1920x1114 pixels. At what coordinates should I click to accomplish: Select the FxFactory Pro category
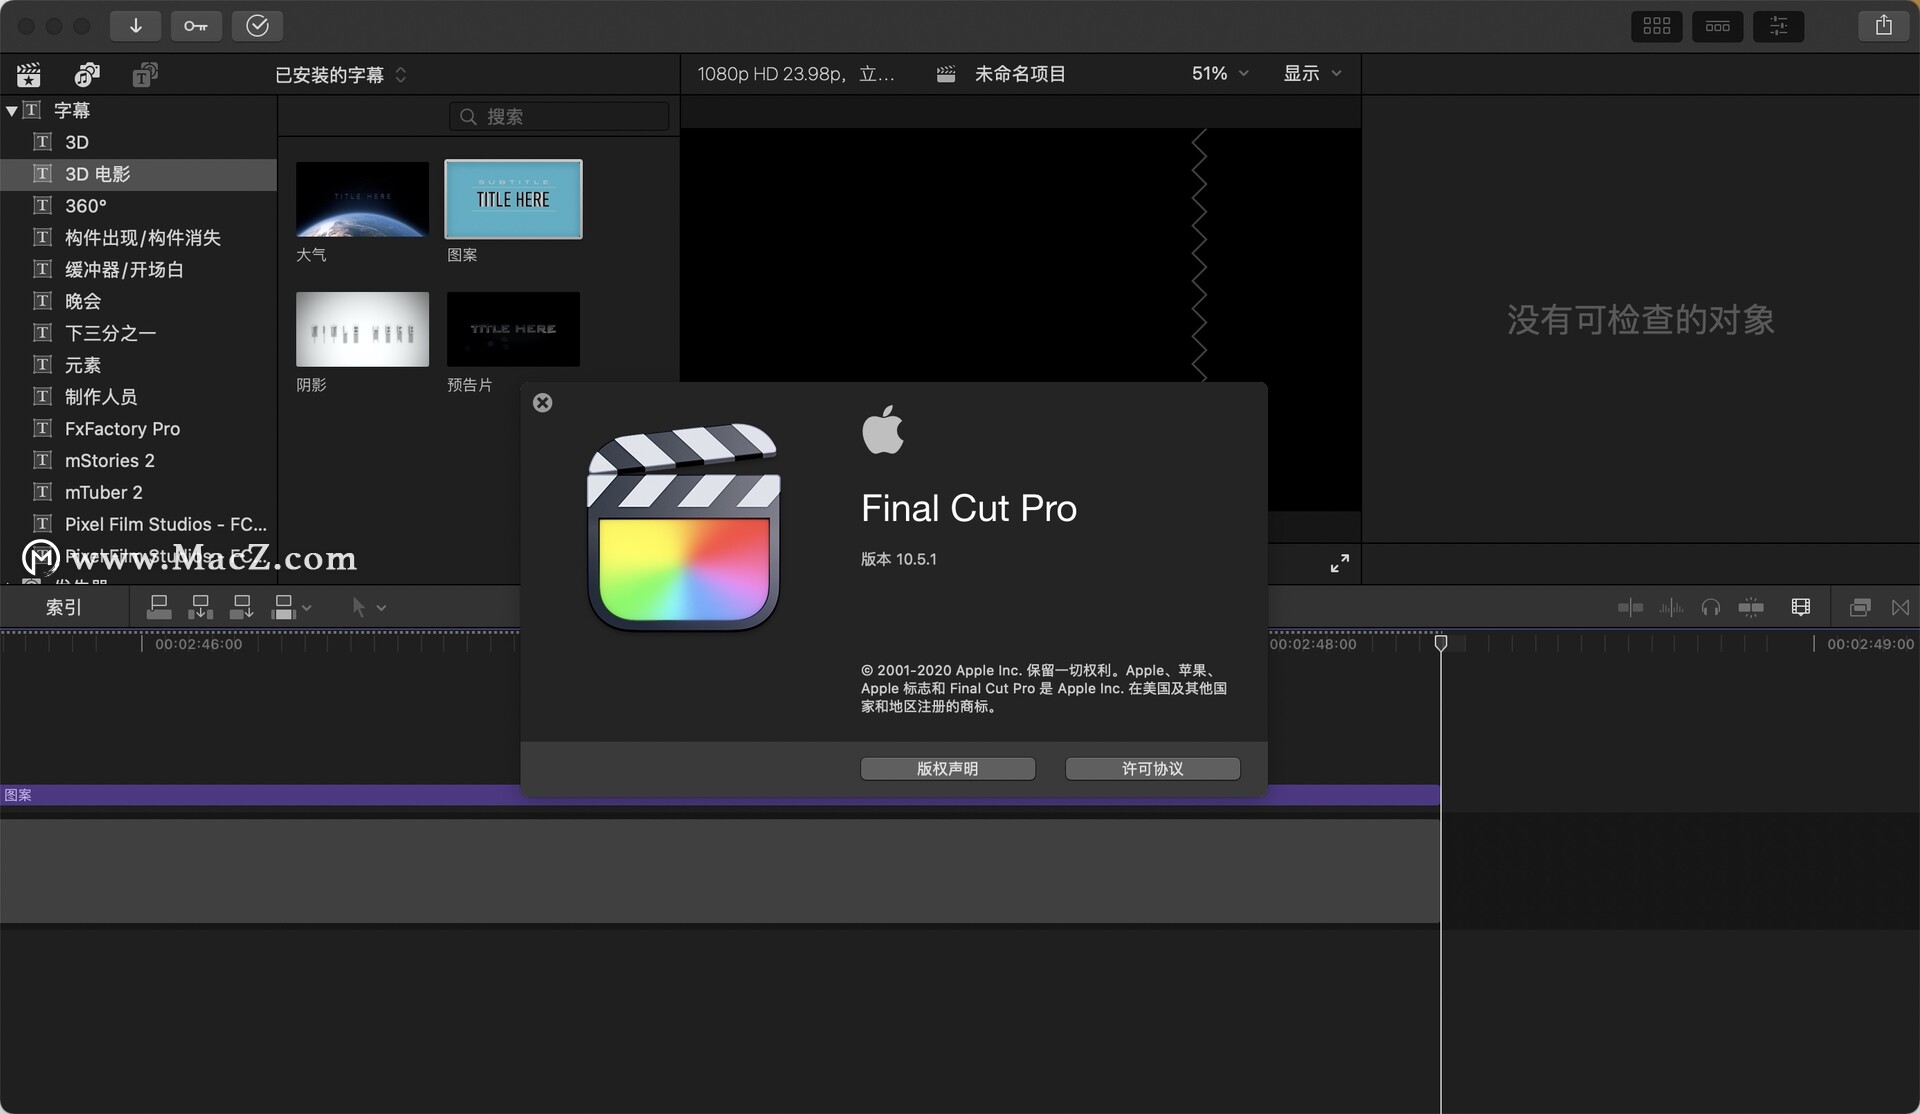139,429
